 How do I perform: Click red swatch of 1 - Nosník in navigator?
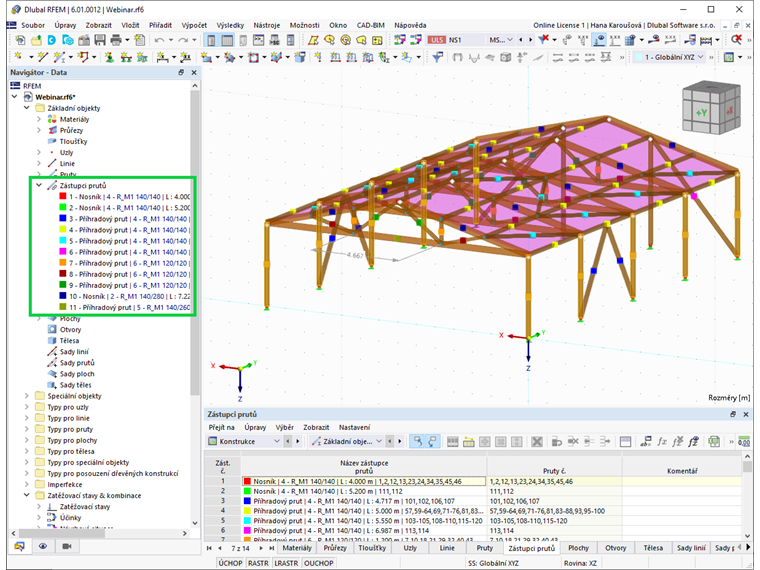[63, 196]
